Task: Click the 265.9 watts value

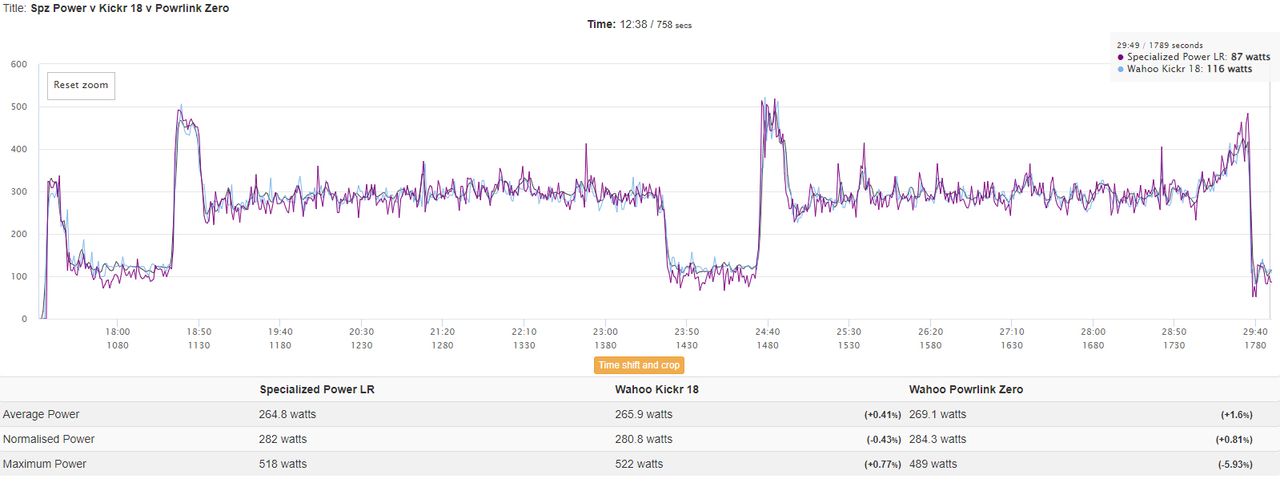Action: pyautogui.click(x=644, y=414)
